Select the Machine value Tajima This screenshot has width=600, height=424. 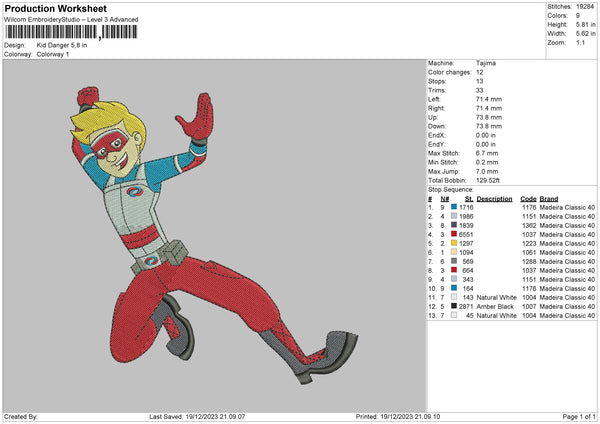click(x=487, y=63)
